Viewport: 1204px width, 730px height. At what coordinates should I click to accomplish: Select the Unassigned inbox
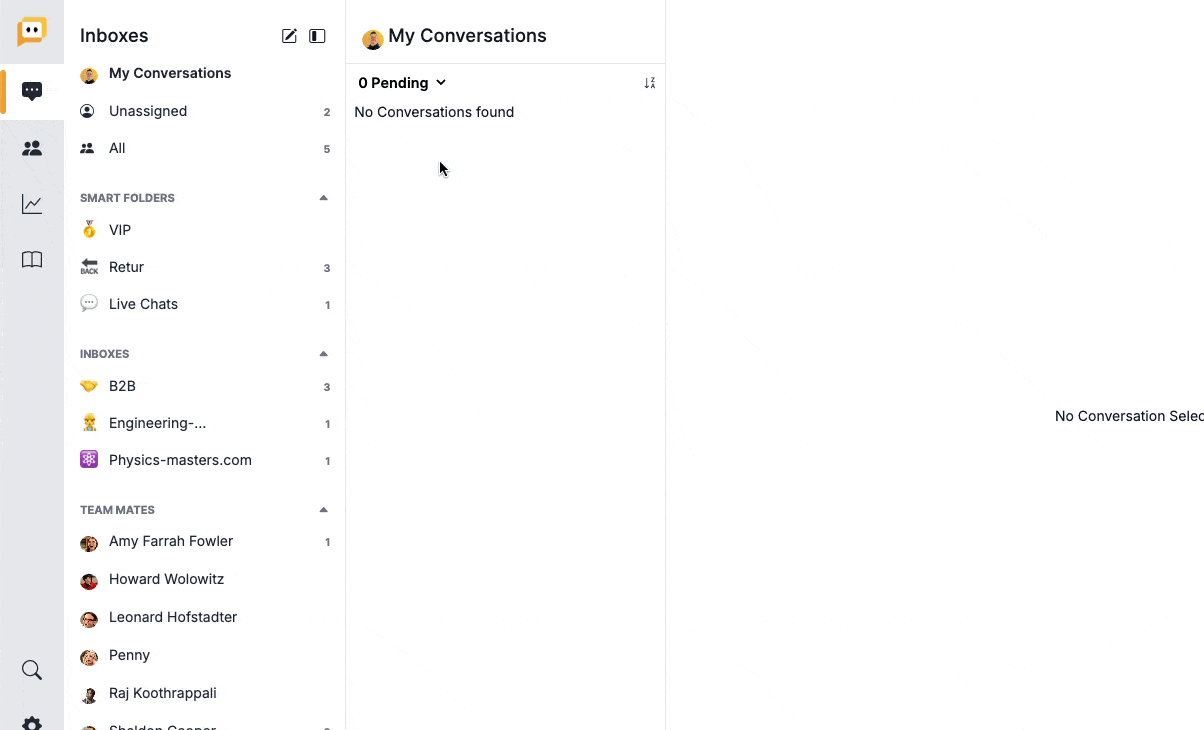pyautogui.click(x=148, y=111)
